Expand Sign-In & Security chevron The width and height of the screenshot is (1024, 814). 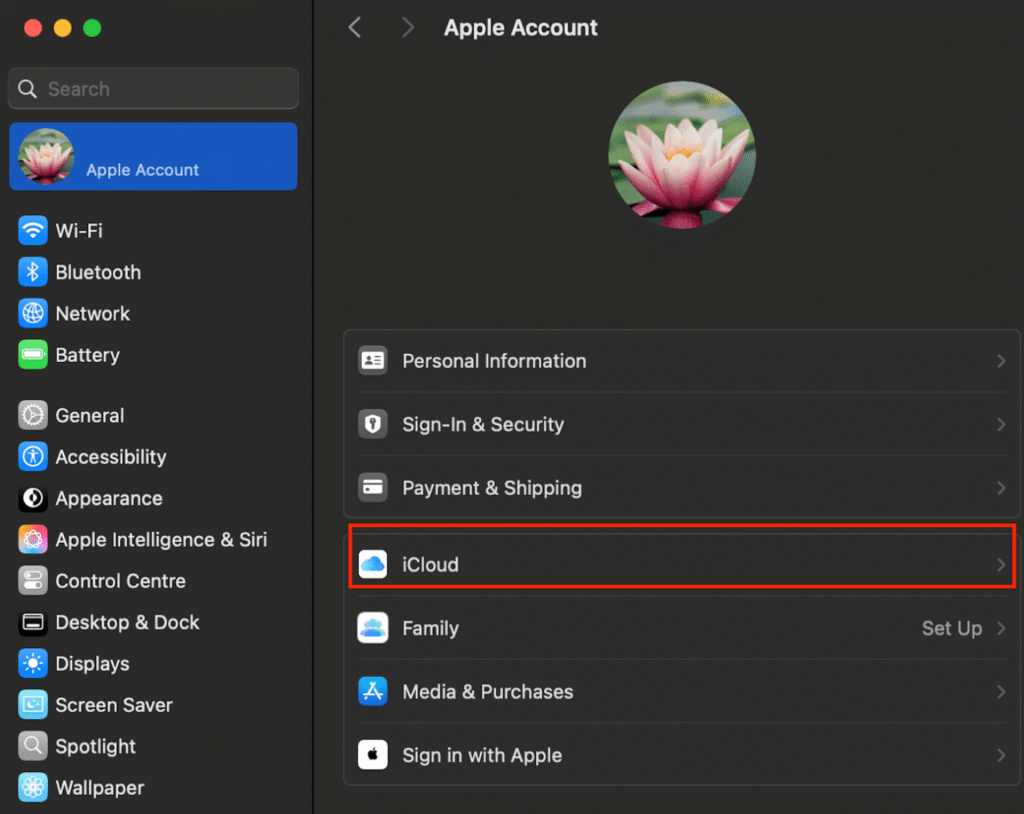point(1000,425)
